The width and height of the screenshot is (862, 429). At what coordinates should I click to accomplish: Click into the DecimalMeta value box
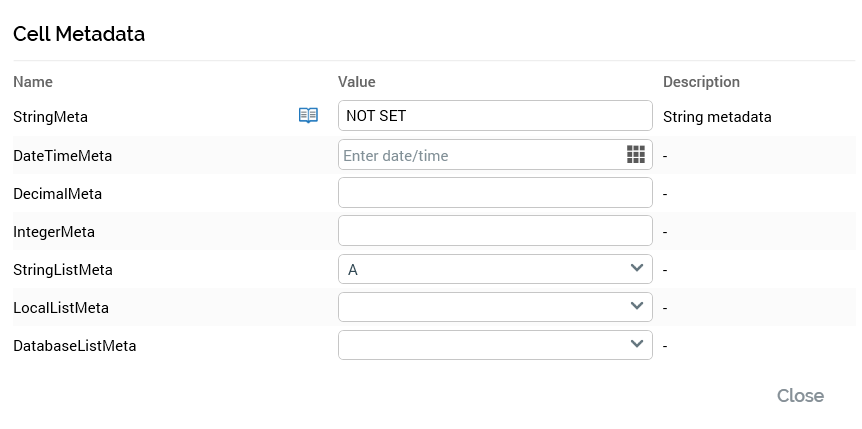coord(494,193)
